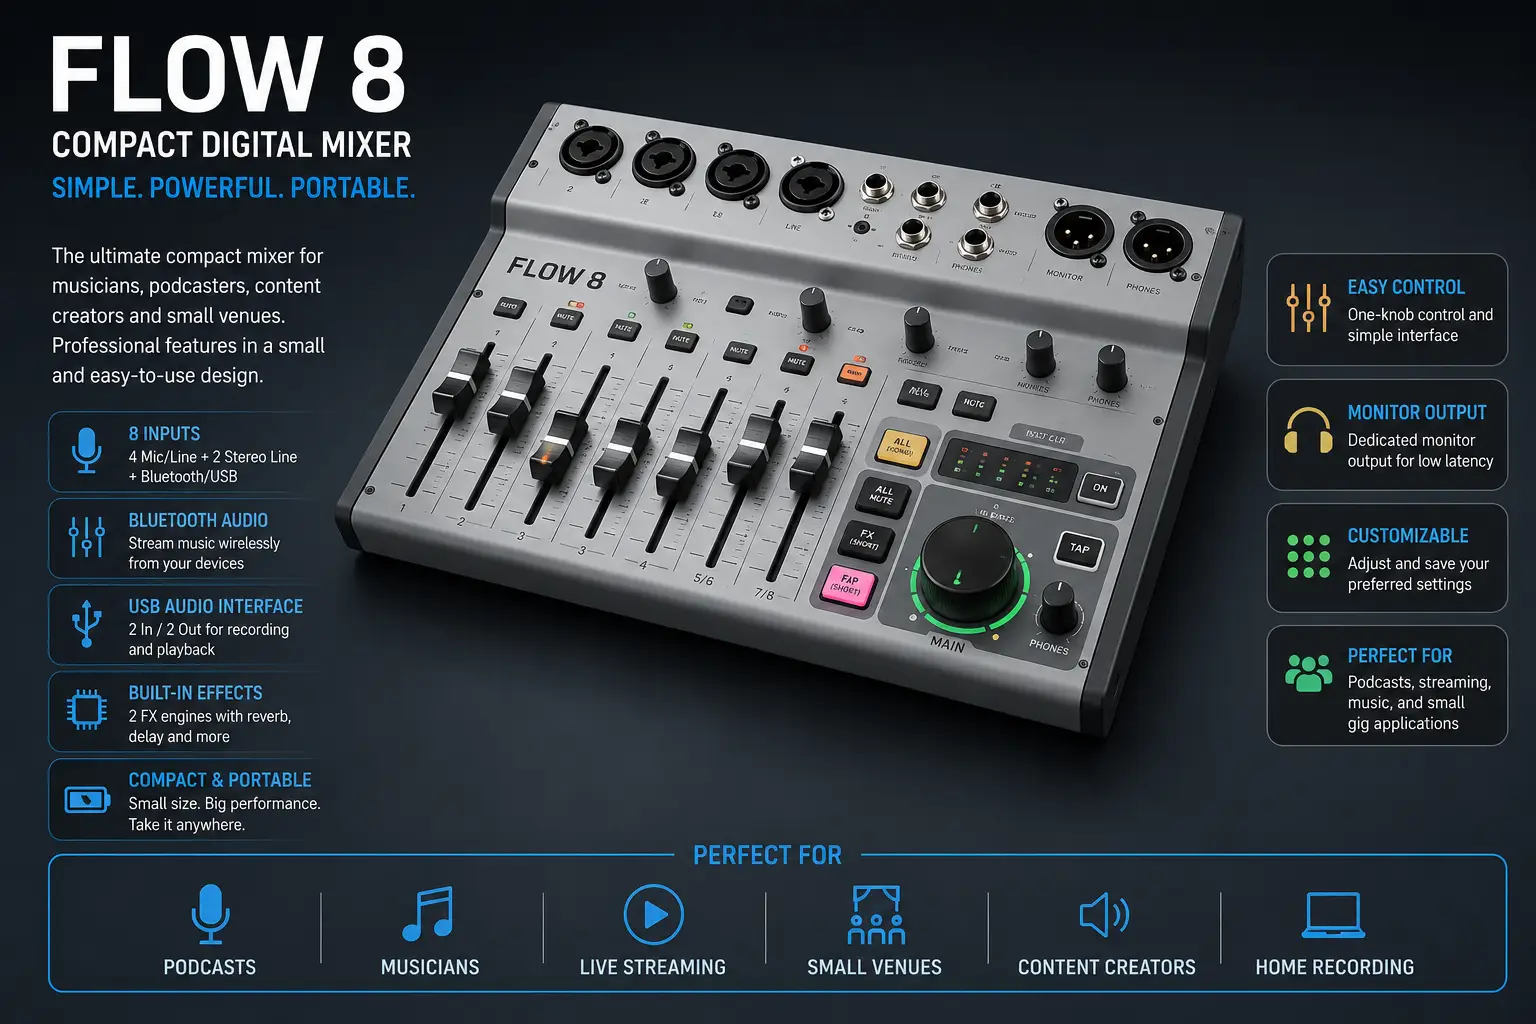Viewport: 1536px width, 1024px height.
Task: Click the channel 1 fader cap
Action: 463,380
